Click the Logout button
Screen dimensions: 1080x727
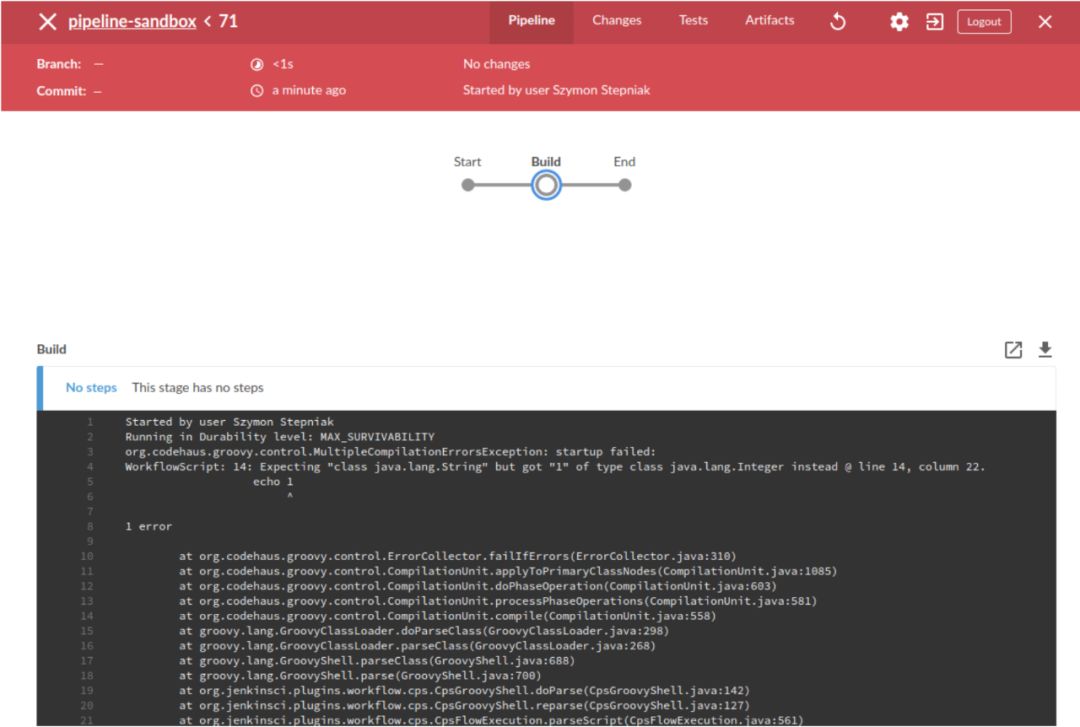point(984,22)
